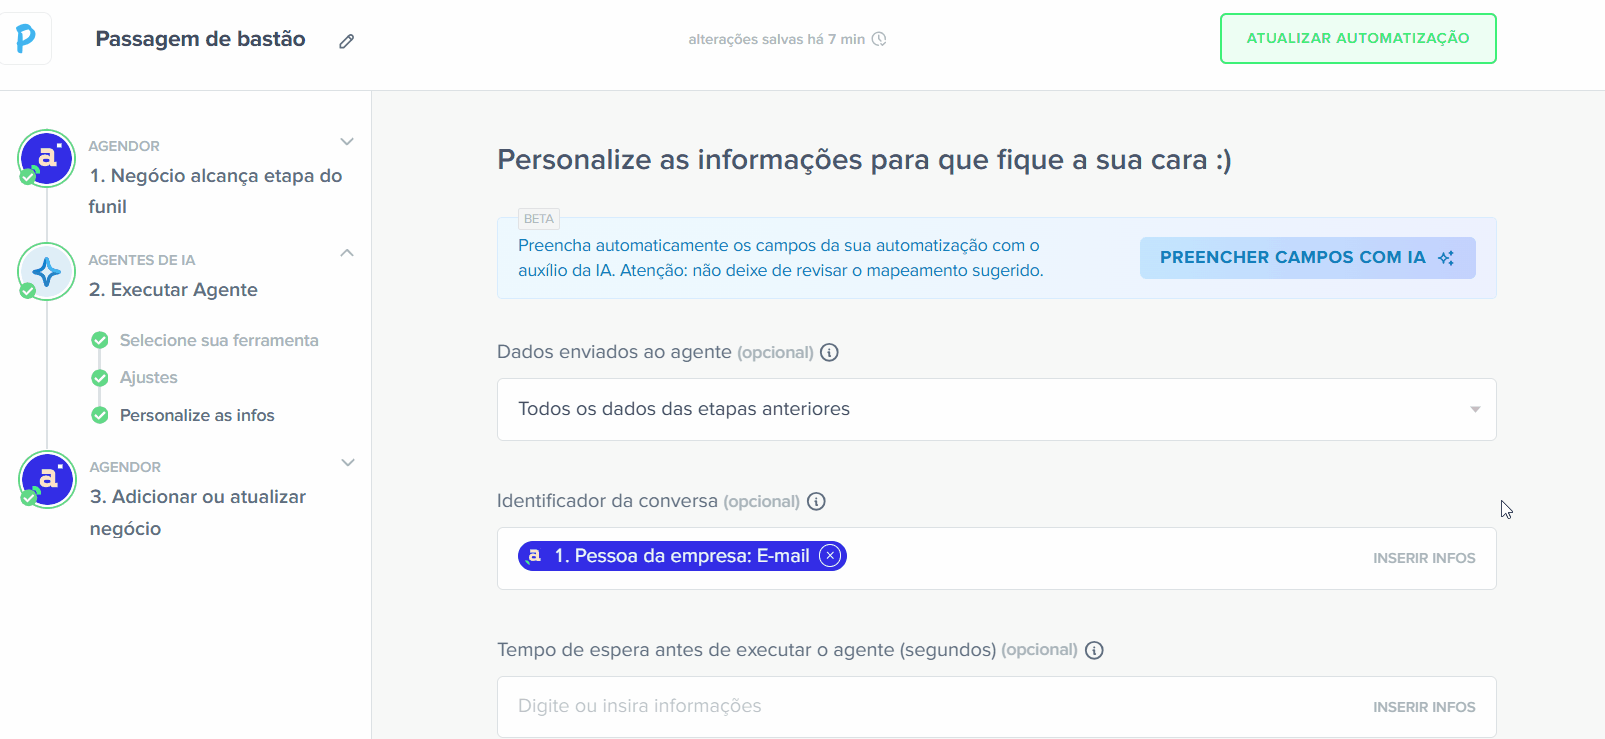Click the BETA badge label

pos(538,219)
